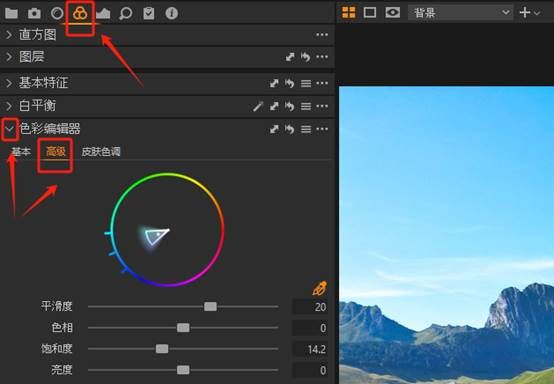Collapse the 色彩编辑器 panel
The width and height of the screenshot is (554, 384).
coord(10,129)
